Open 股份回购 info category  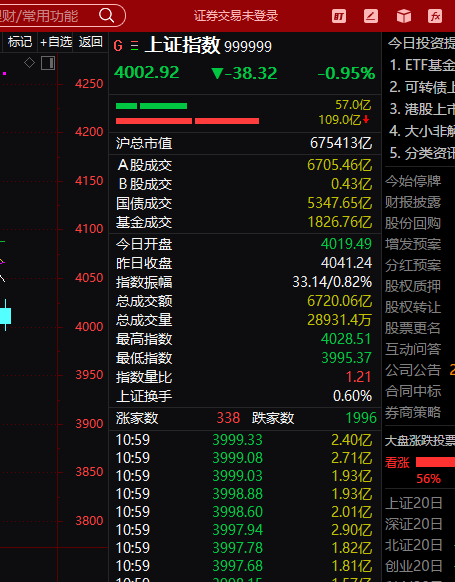pos(413,223)
